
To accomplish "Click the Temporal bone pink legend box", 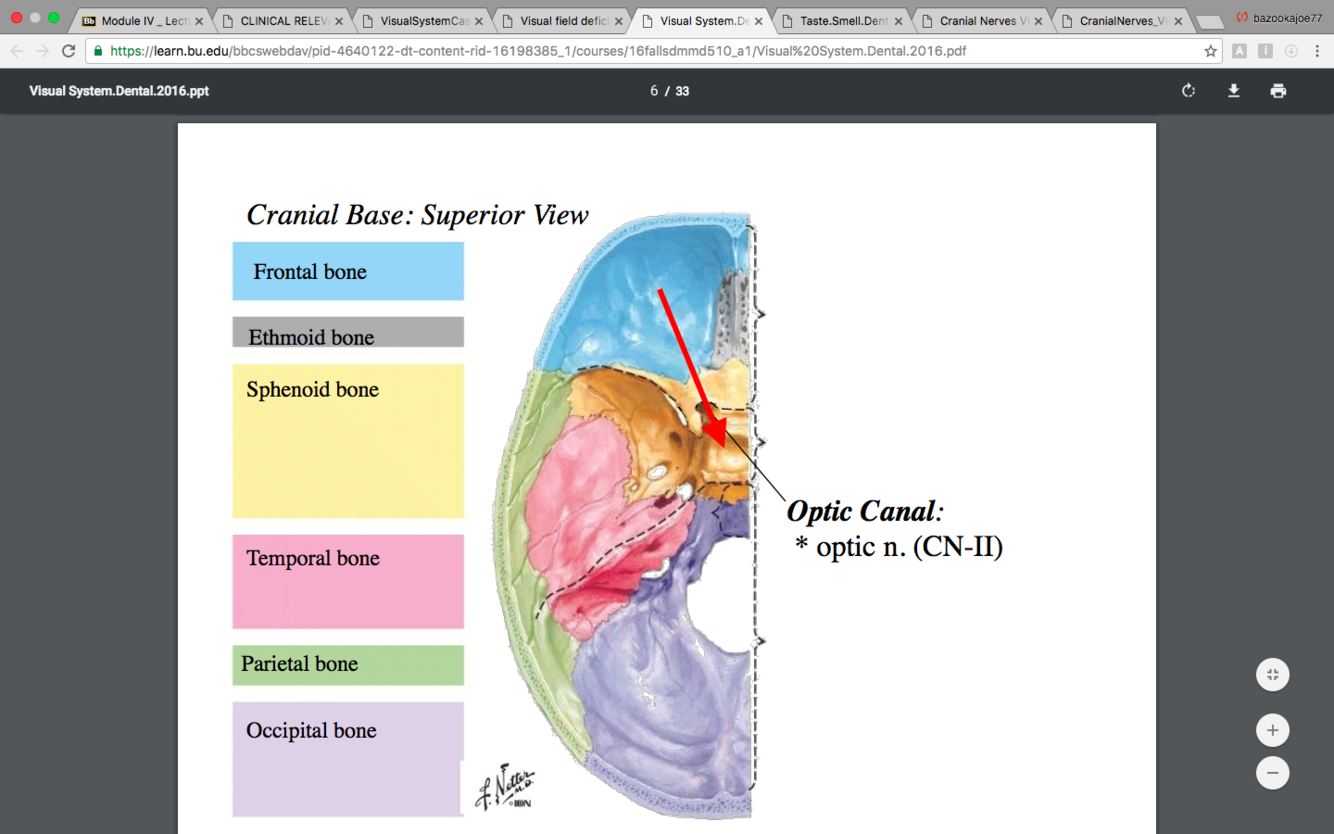I will 348,581.
